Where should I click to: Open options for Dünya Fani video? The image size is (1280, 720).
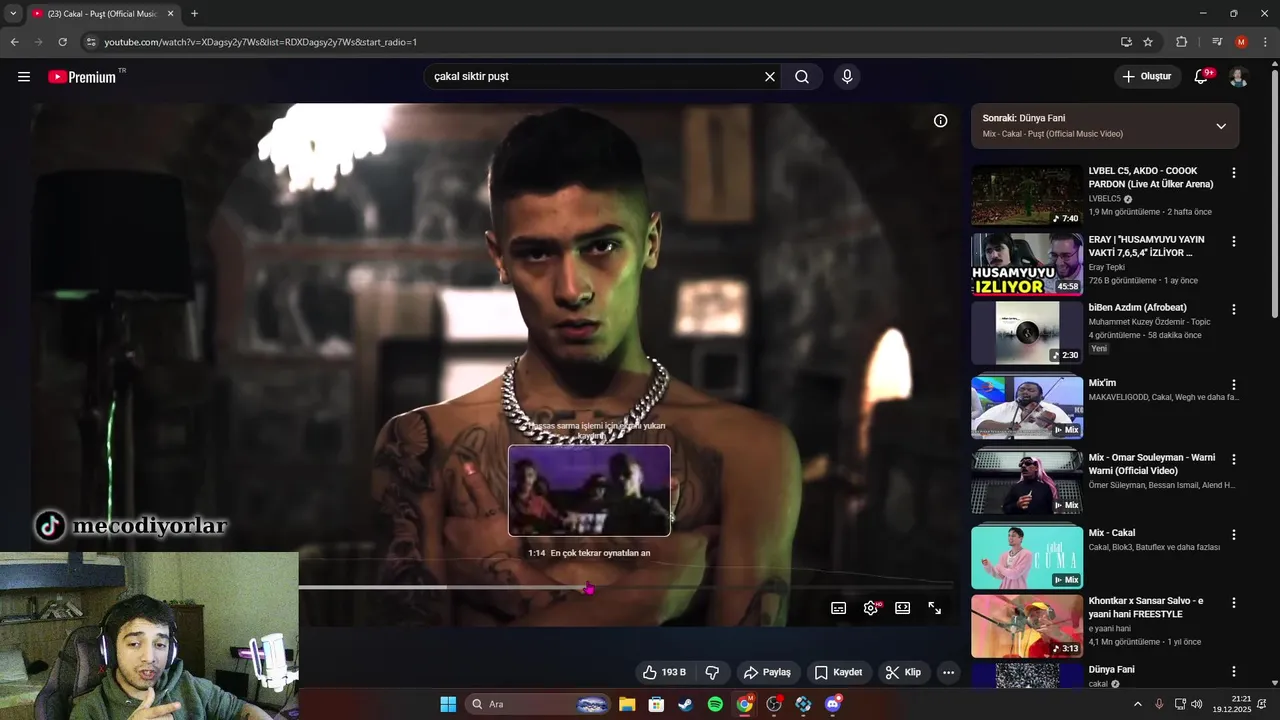click(x=1234, y=672)
